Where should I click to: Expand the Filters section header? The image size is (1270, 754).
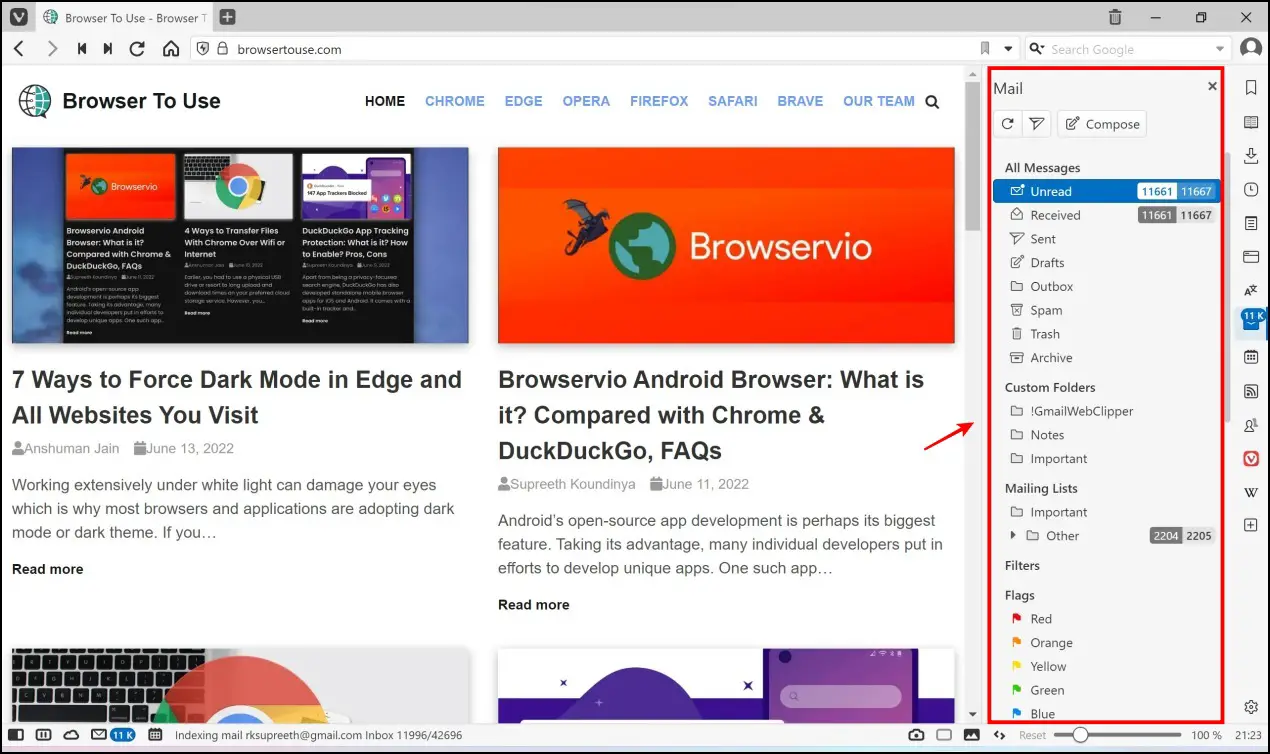1022,565
